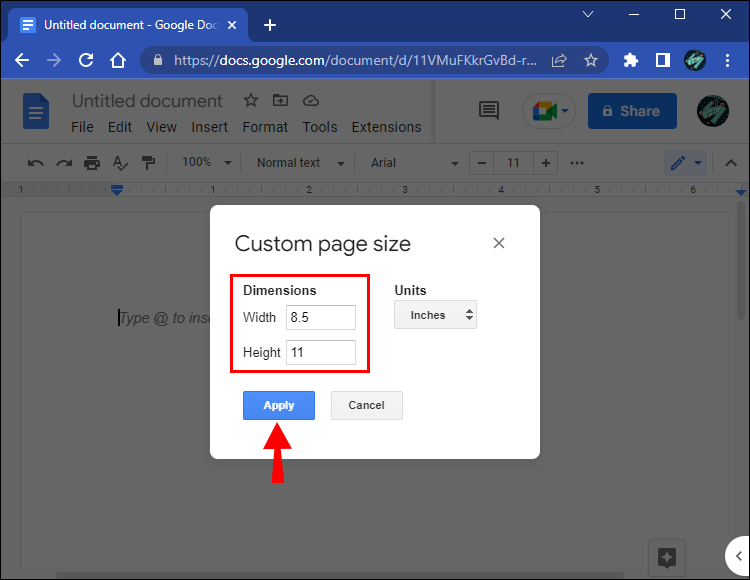Click the undo arrow icon
750x580 pixels.
[35, 163]
